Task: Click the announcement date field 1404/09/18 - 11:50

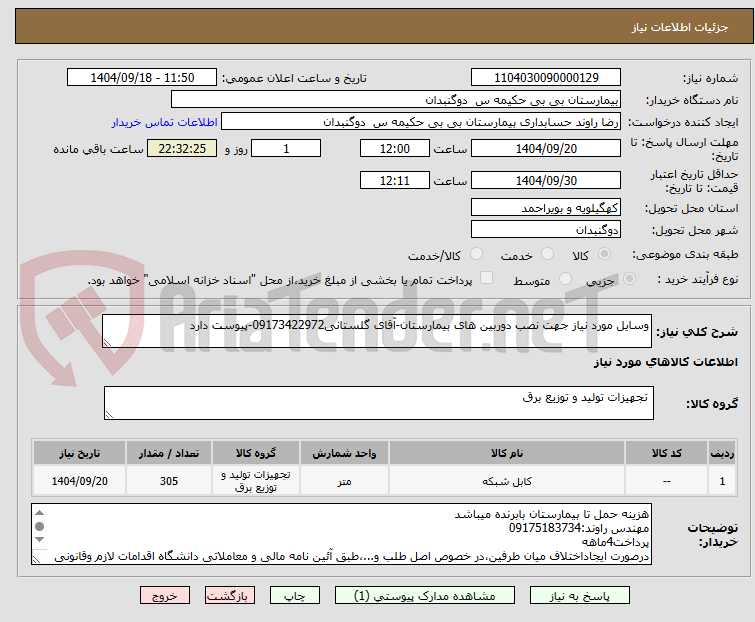Action: [142, 78]
